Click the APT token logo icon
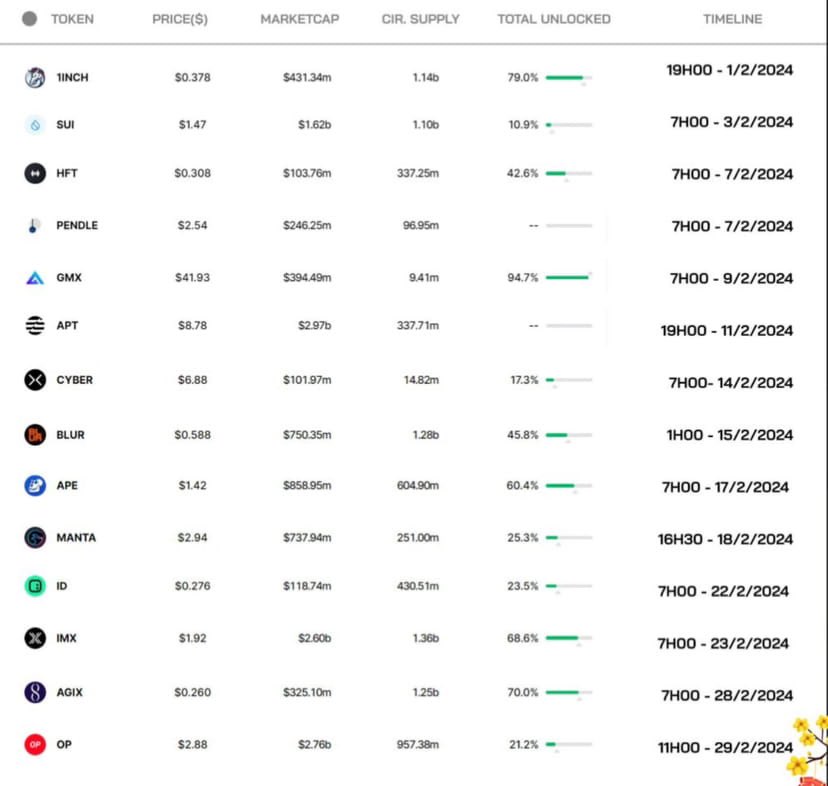Screen dimensions: 828x786 pyautogui.click(x=35, y=325)
